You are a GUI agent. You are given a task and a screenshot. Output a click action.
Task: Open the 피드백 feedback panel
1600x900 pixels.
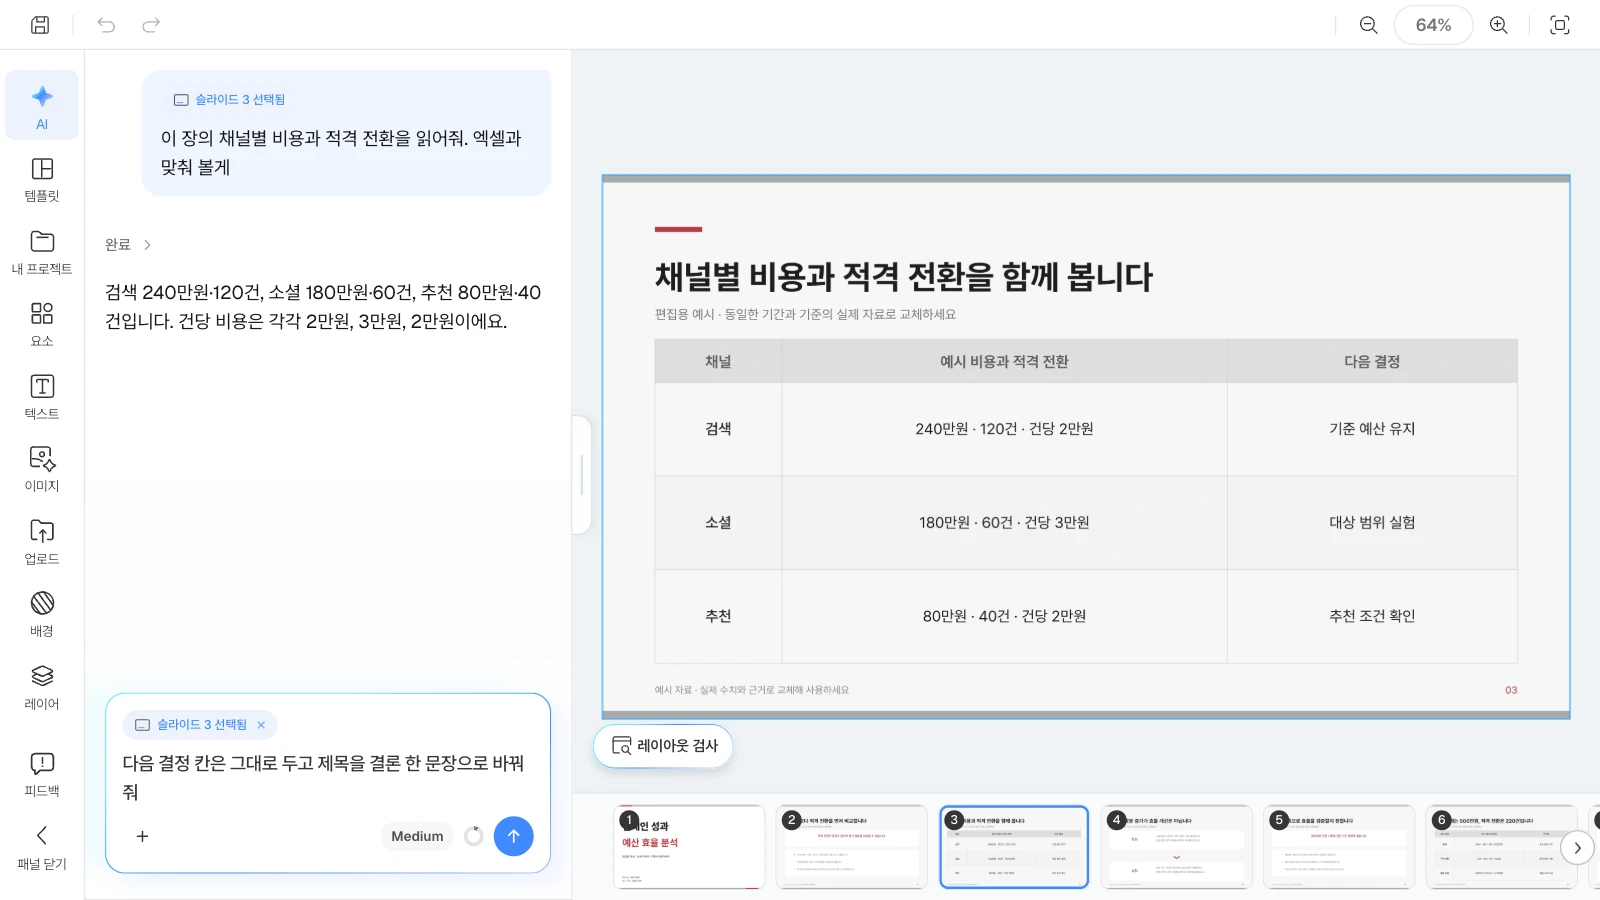coord(42,774)
